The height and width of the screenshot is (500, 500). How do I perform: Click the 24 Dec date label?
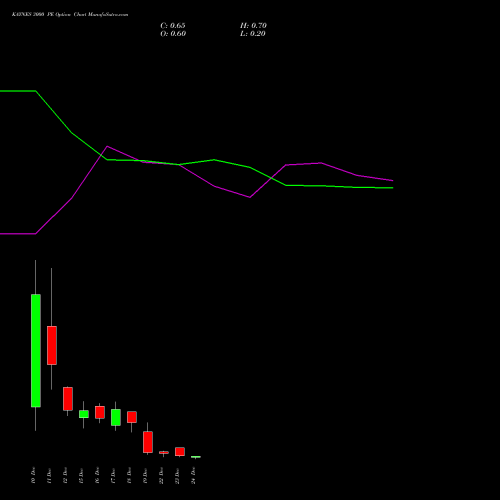point(193,475)
